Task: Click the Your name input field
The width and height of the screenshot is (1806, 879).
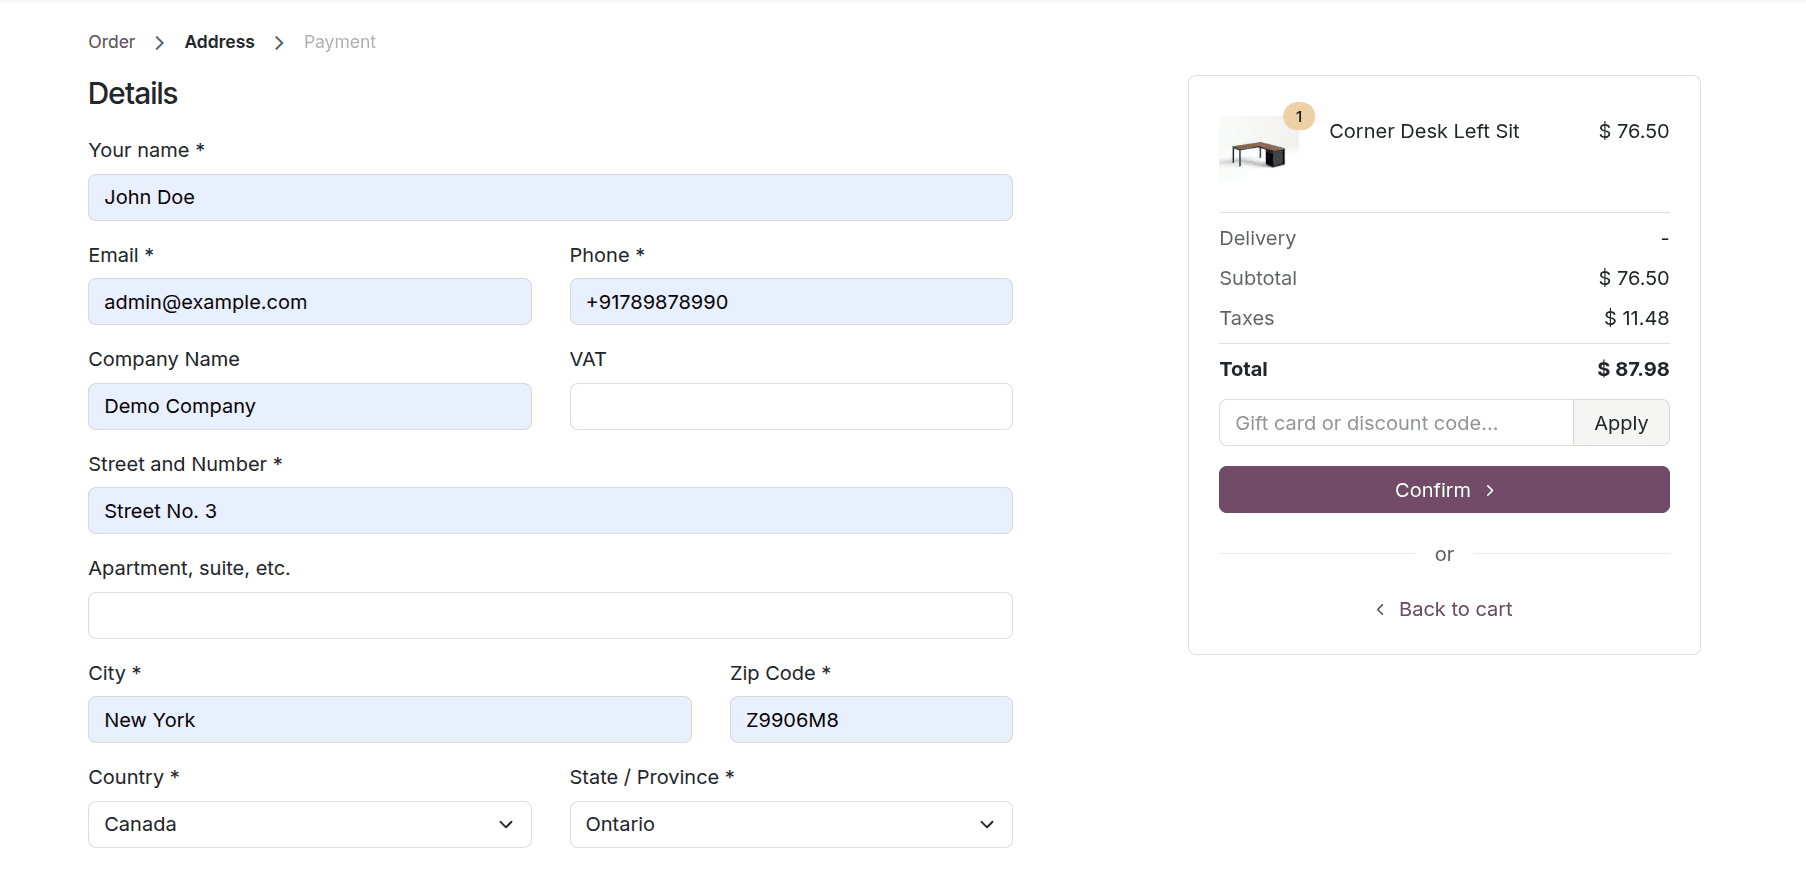Action: click(x=550, y=197)
